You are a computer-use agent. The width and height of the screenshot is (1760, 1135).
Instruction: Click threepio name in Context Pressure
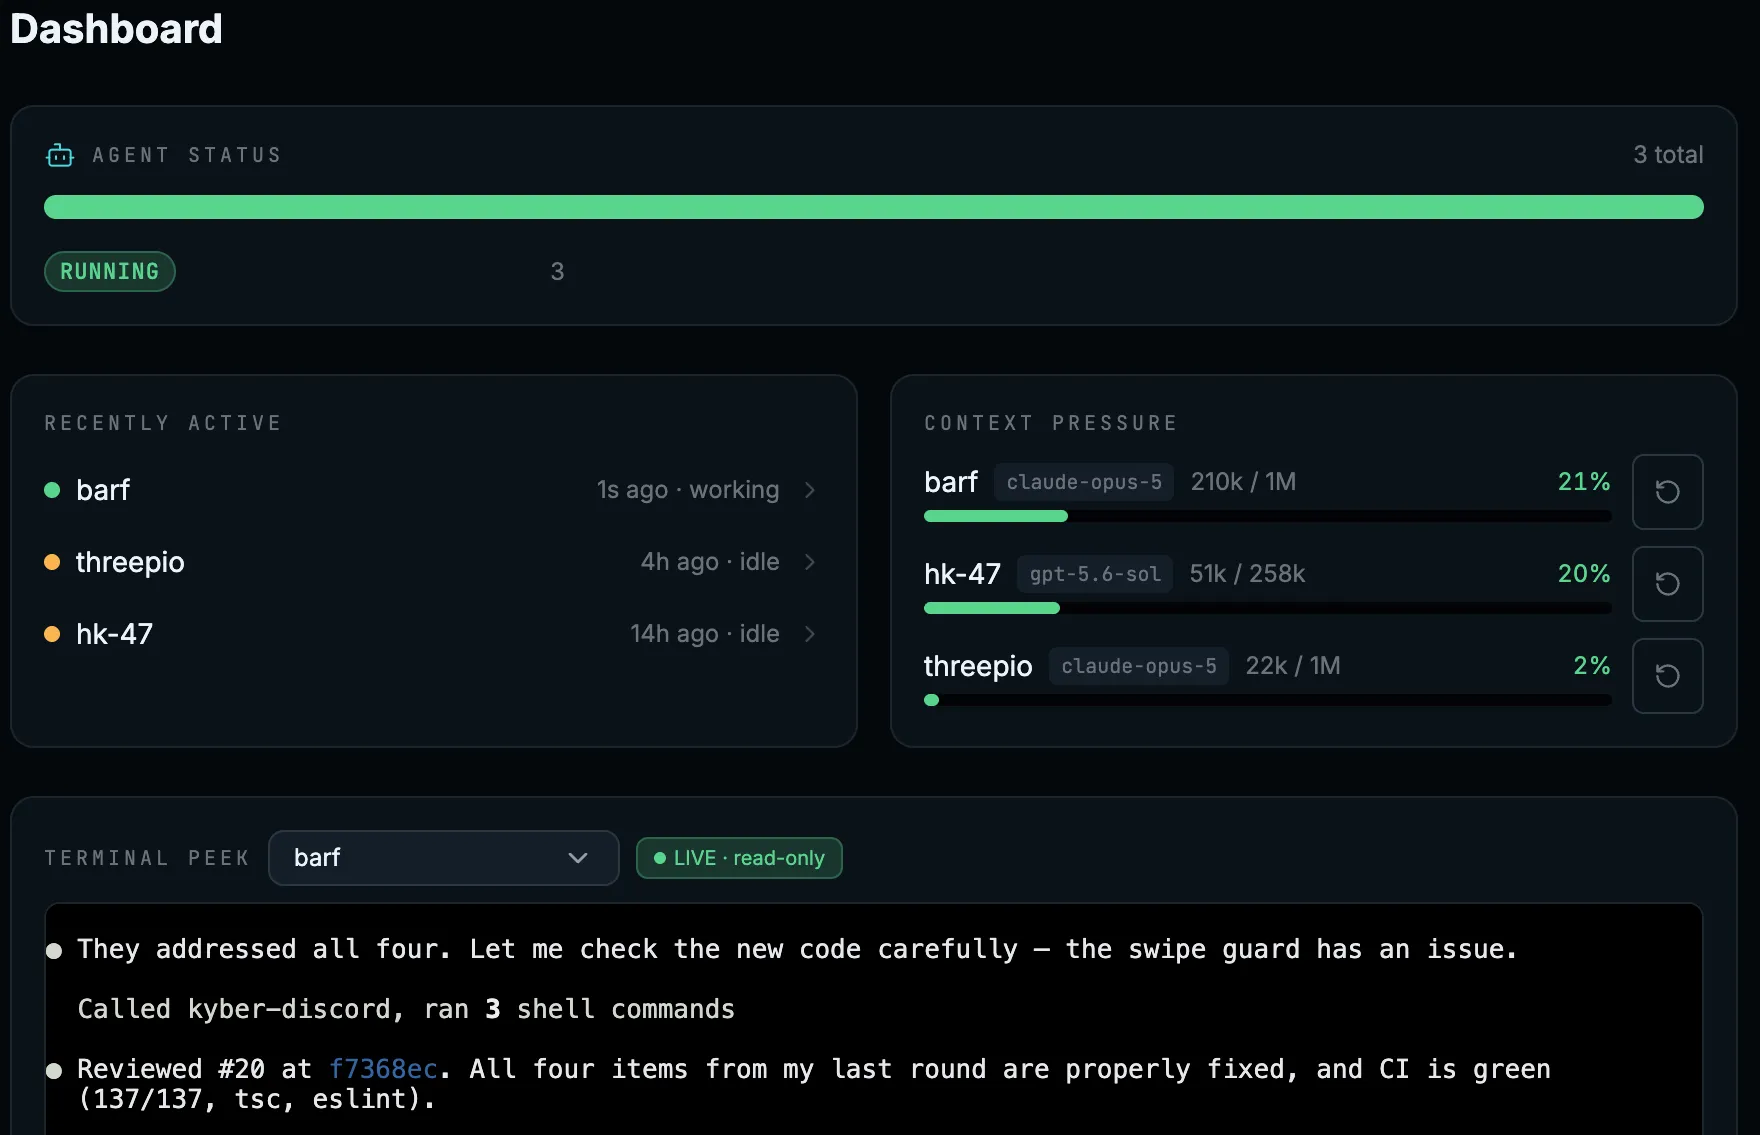click(x=978, y=667)
